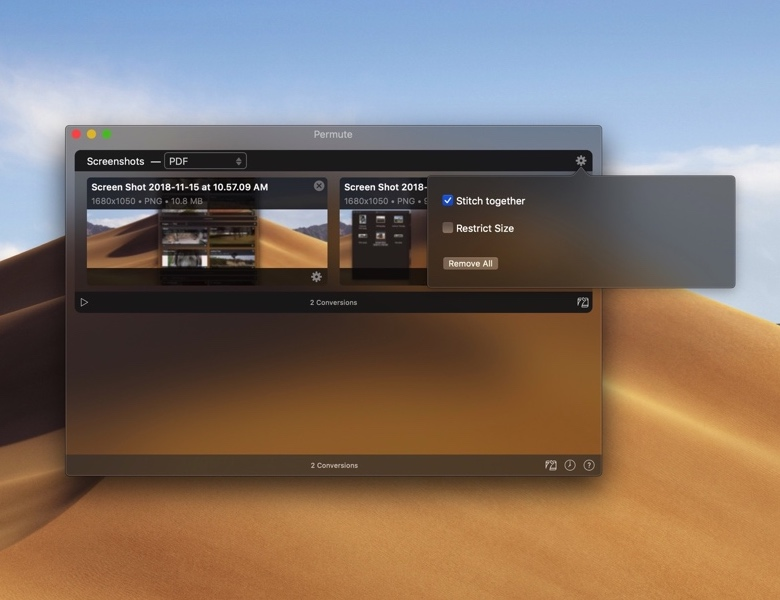
Task: Remove first screenshot with its X button
Action: [319, 186]
